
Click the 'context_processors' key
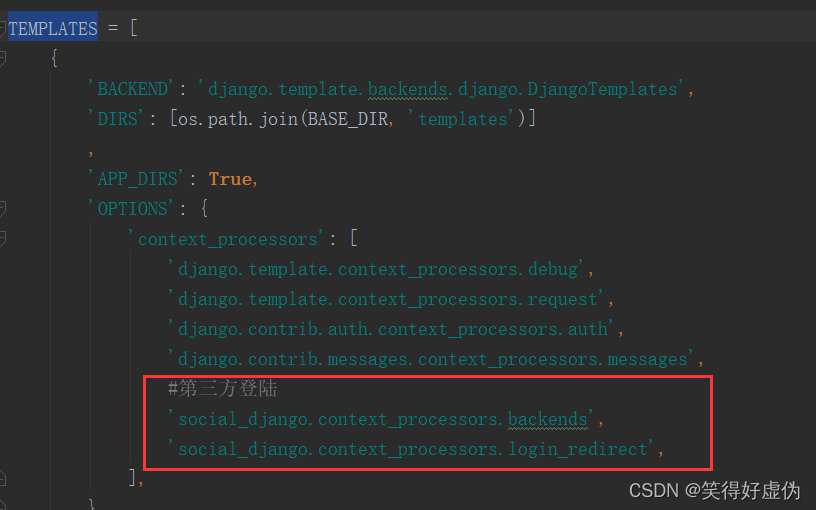point(226,239)
